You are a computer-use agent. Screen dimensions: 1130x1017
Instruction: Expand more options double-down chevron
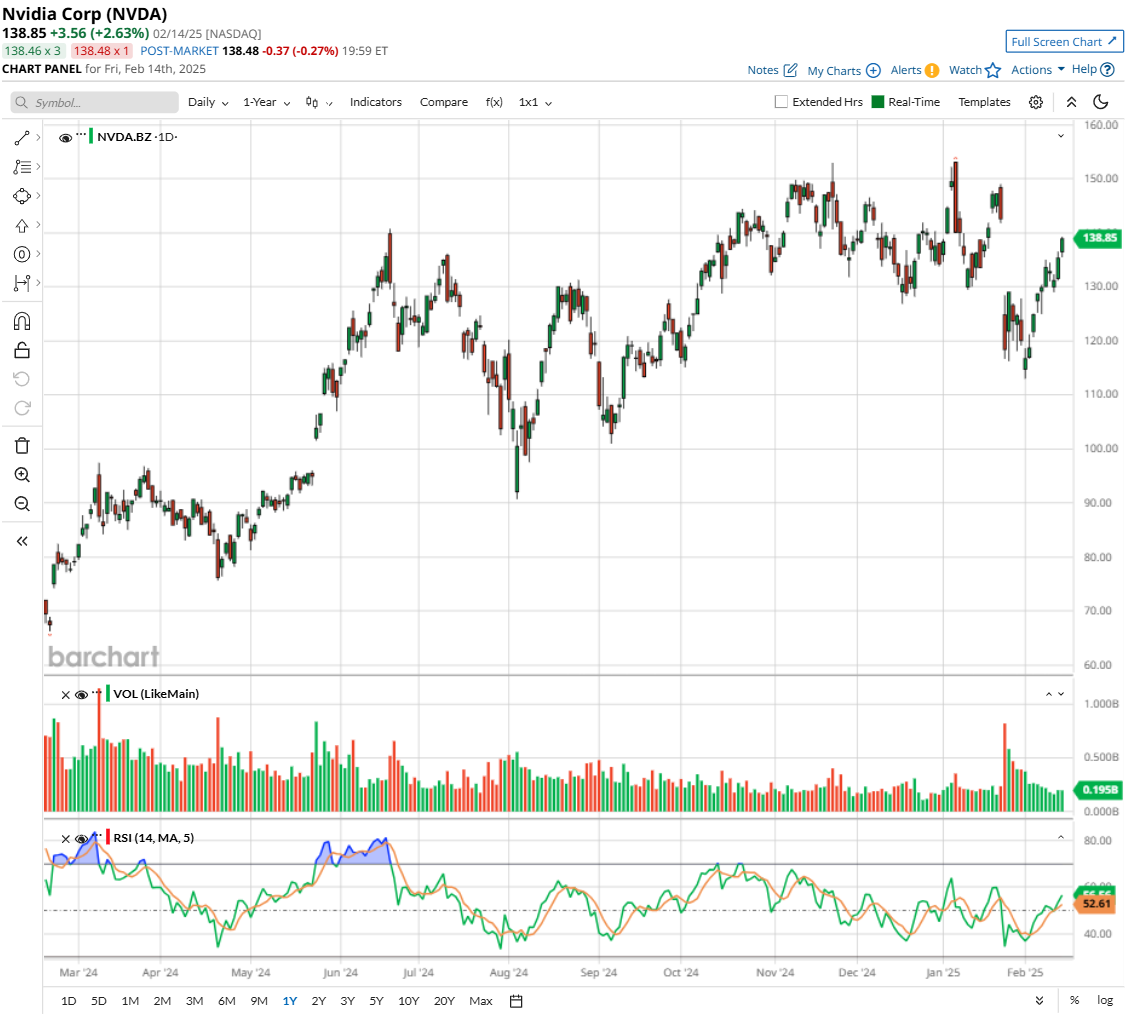tap(1039, 1000)
